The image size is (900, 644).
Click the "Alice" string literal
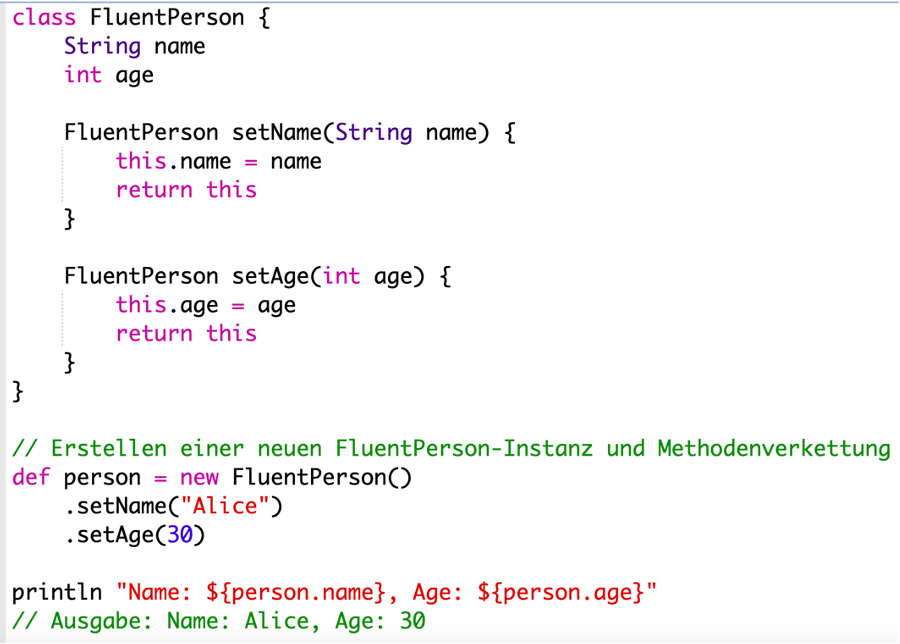(231, 506)
